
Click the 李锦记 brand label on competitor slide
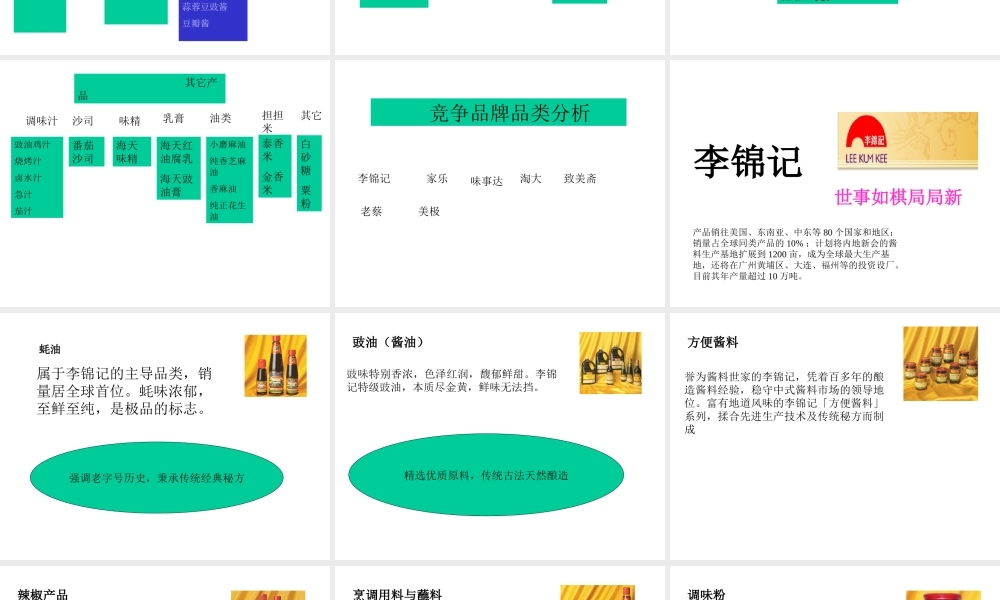point(375,177)
